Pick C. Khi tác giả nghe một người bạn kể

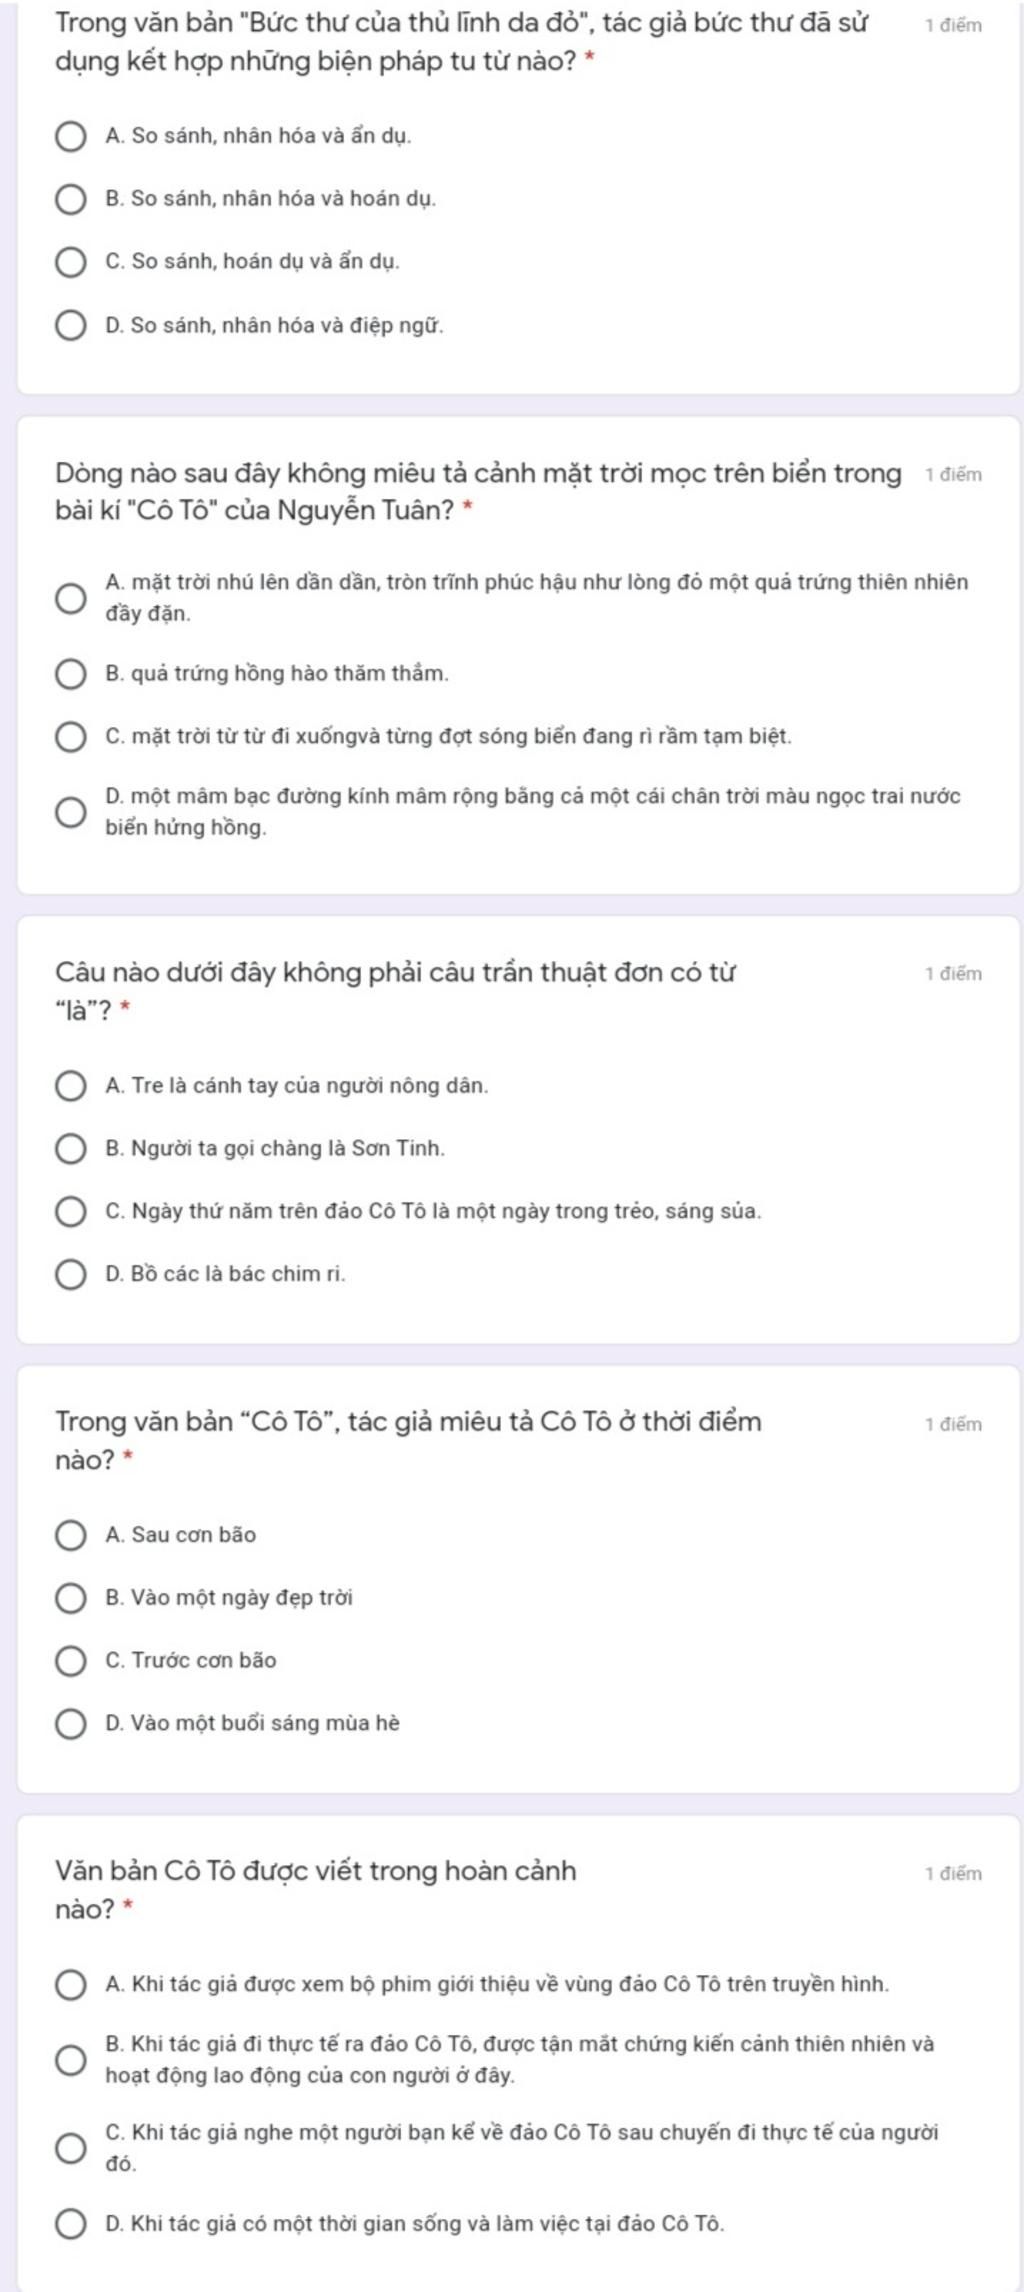click(x=70, y=2148)
